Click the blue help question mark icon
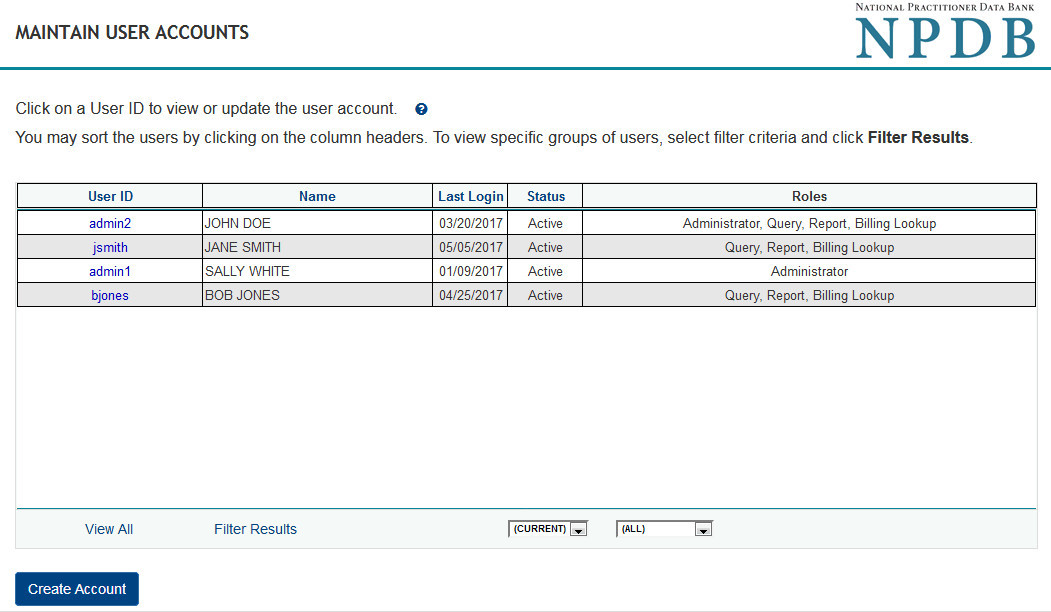 click(421, 109)
